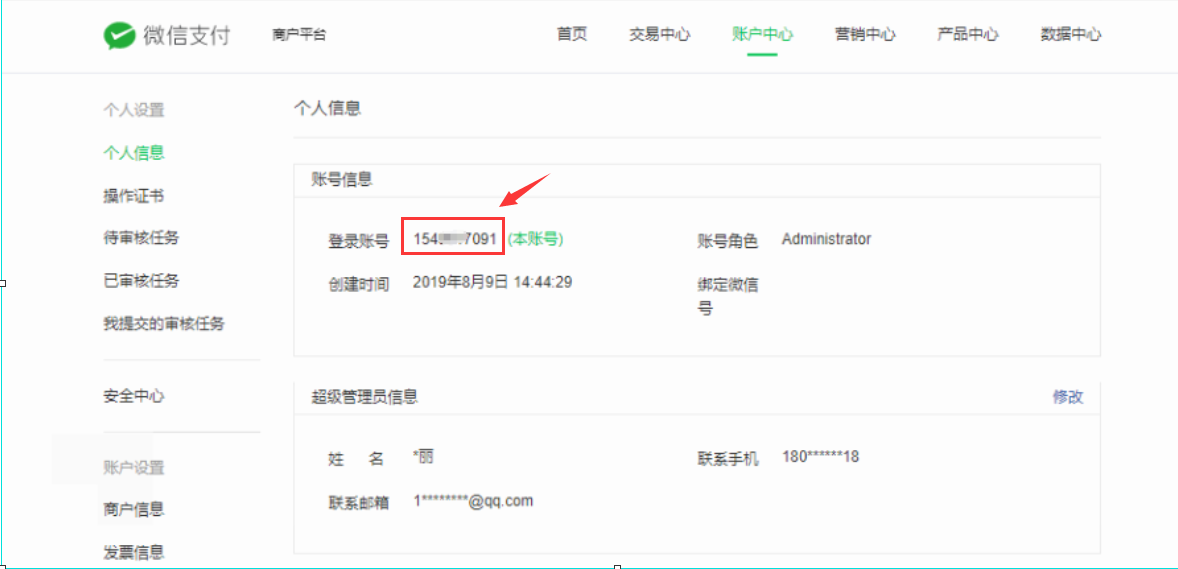Viewport: 1178px width, 569px height.
Task: Click the contact email 1********@qq.com
Action: [x=473, y=501]
